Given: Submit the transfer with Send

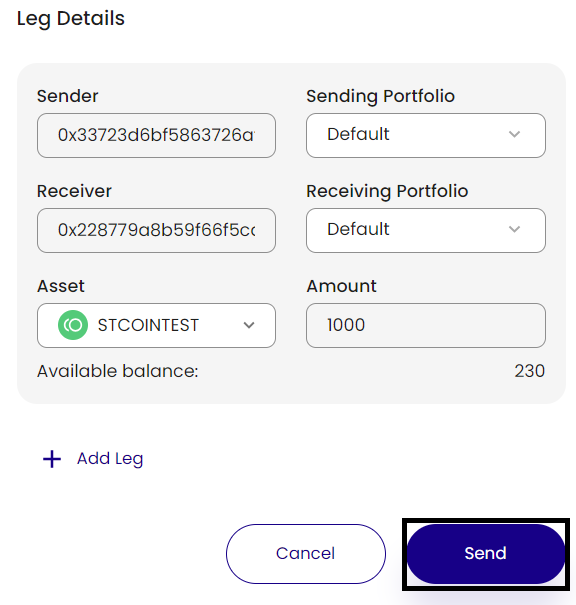Looking at the screenshot, I should point(486,554).
